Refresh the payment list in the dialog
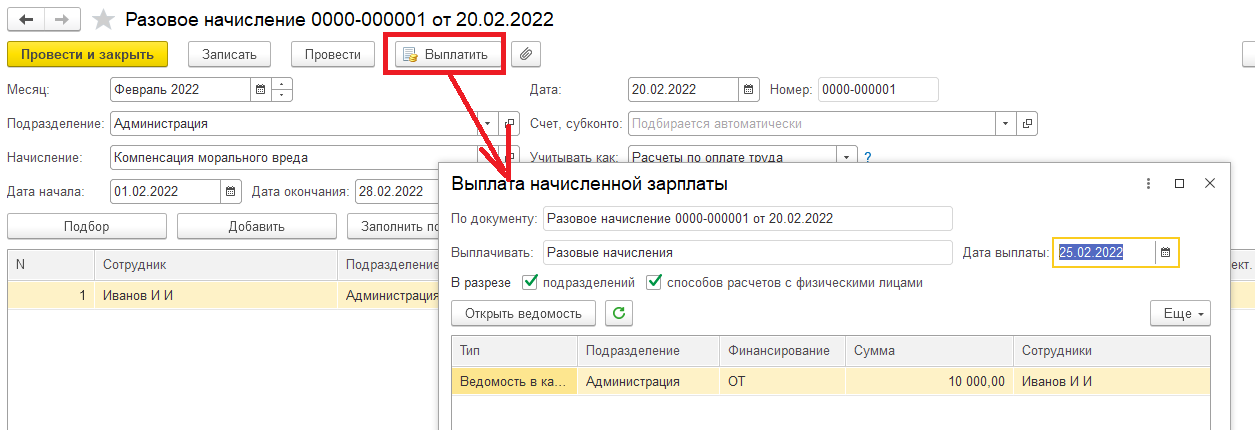 619,313
